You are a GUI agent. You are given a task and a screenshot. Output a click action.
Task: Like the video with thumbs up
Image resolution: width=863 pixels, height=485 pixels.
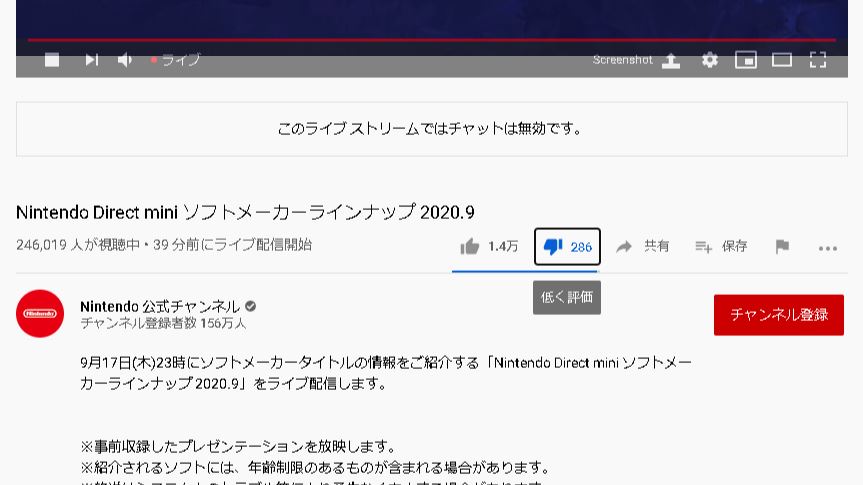(x=470, y=247)
